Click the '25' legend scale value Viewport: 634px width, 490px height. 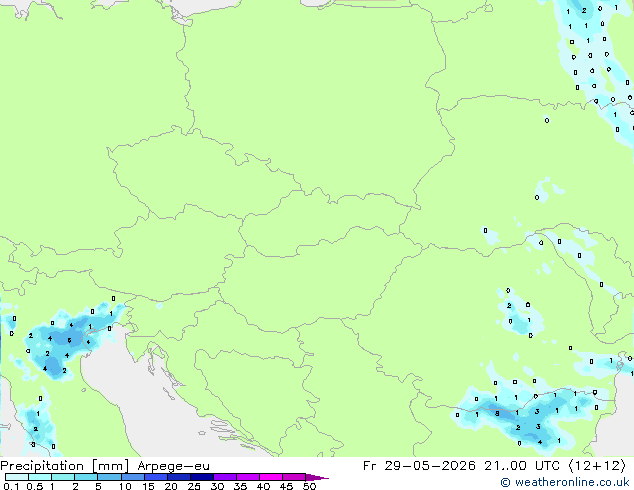pyautogui.click(x=194, y=486)
